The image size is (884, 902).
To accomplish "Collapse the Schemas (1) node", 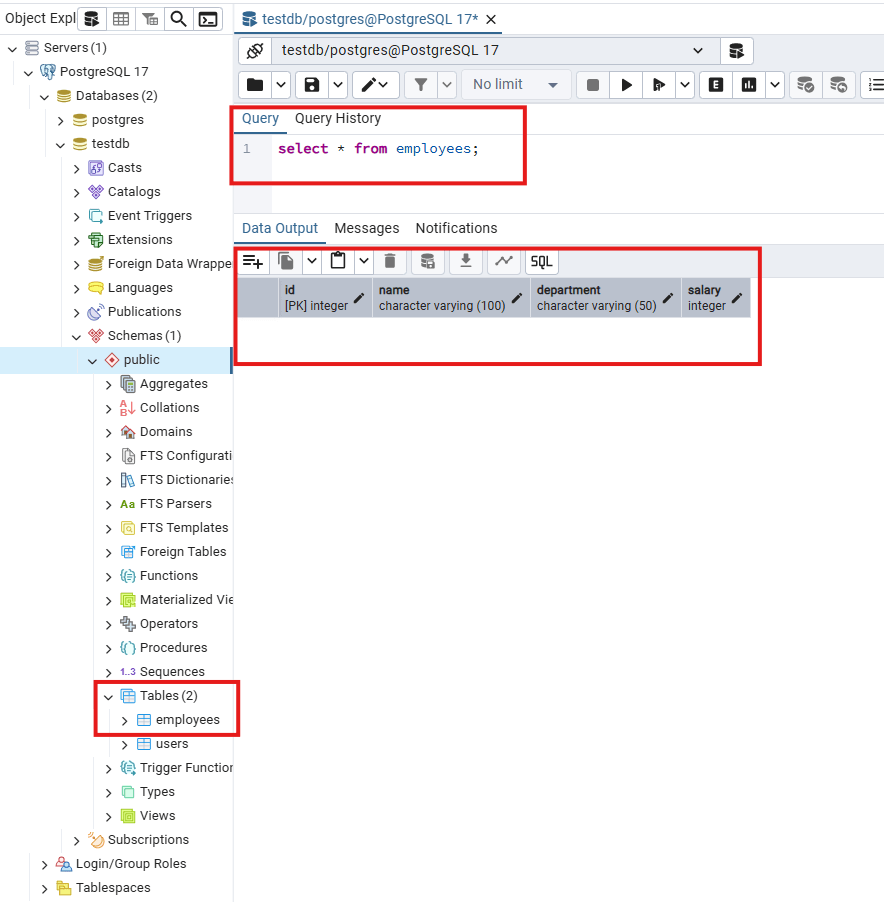I will (x=76, y=337).
